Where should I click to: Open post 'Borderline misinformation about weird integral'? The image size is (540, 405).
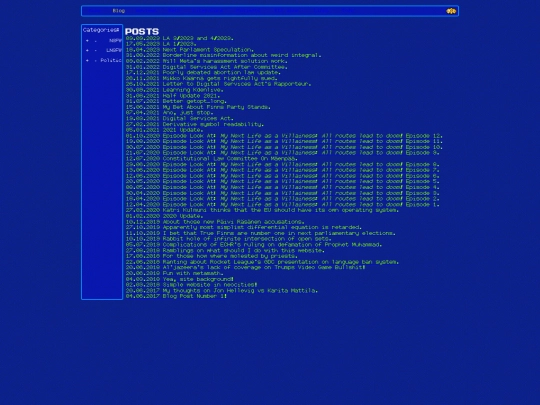point(242,55)
